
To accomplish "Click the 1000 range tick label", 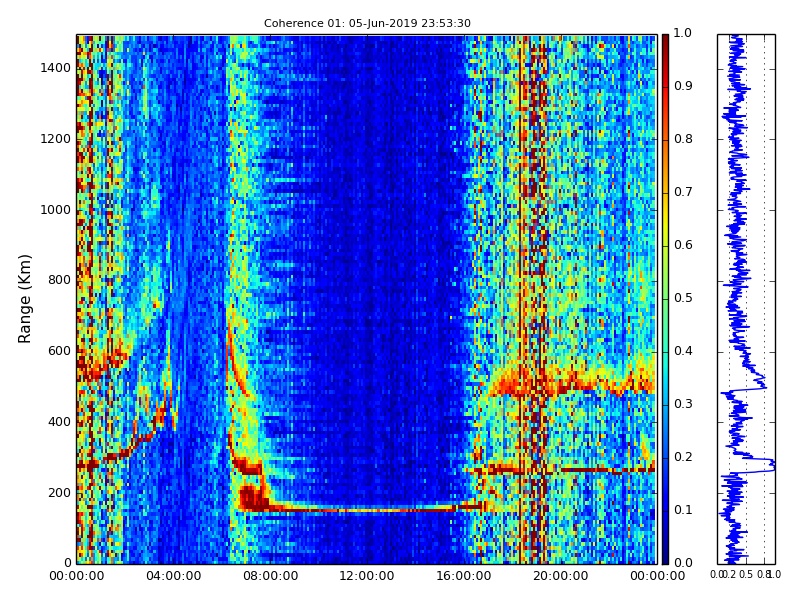I will click(x=56, y=210).
